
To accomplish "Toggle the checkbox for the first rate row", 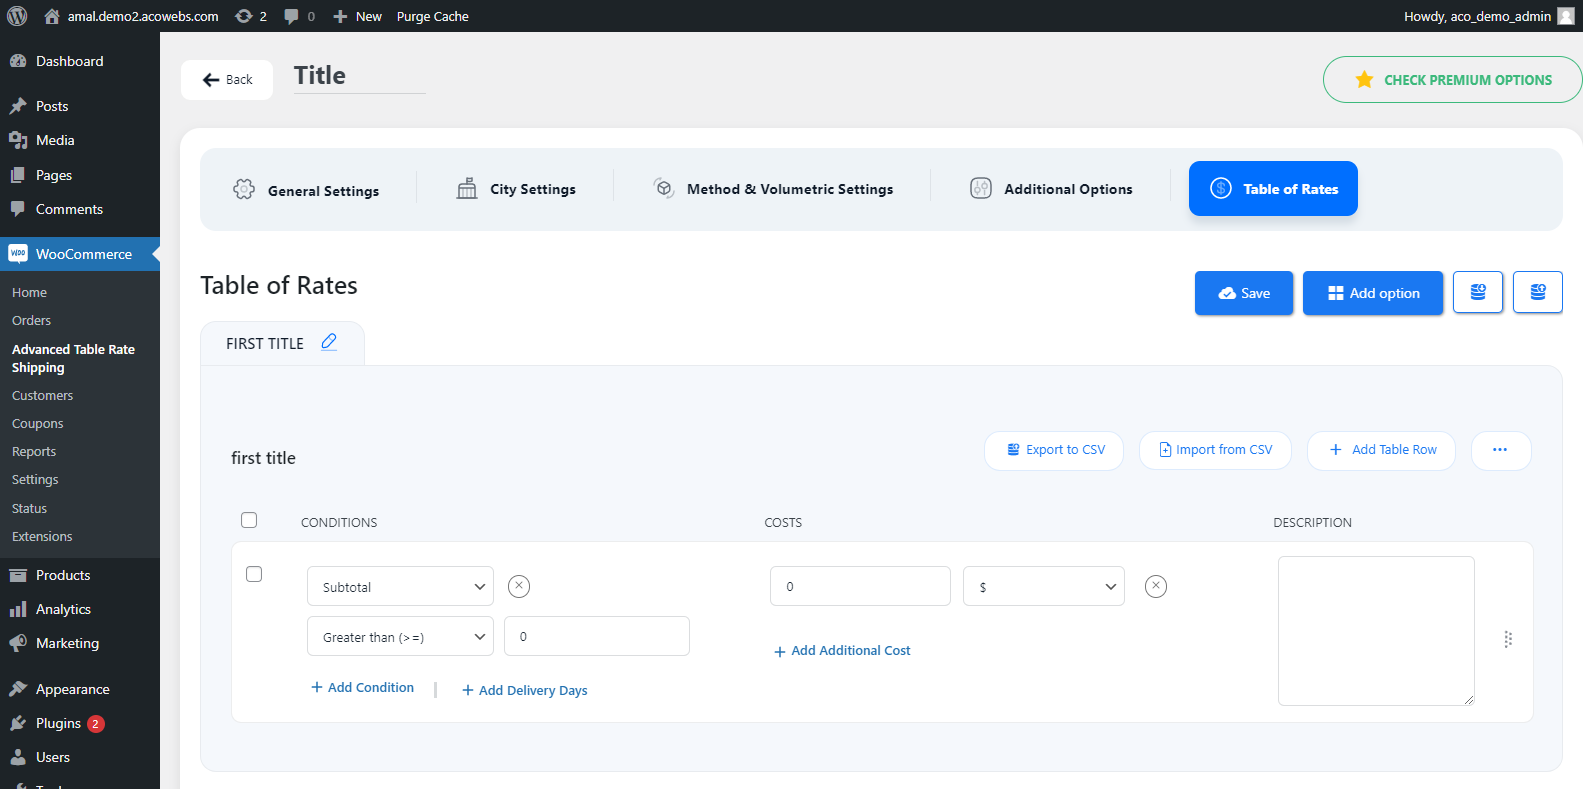I will click(x=254, y=574).
